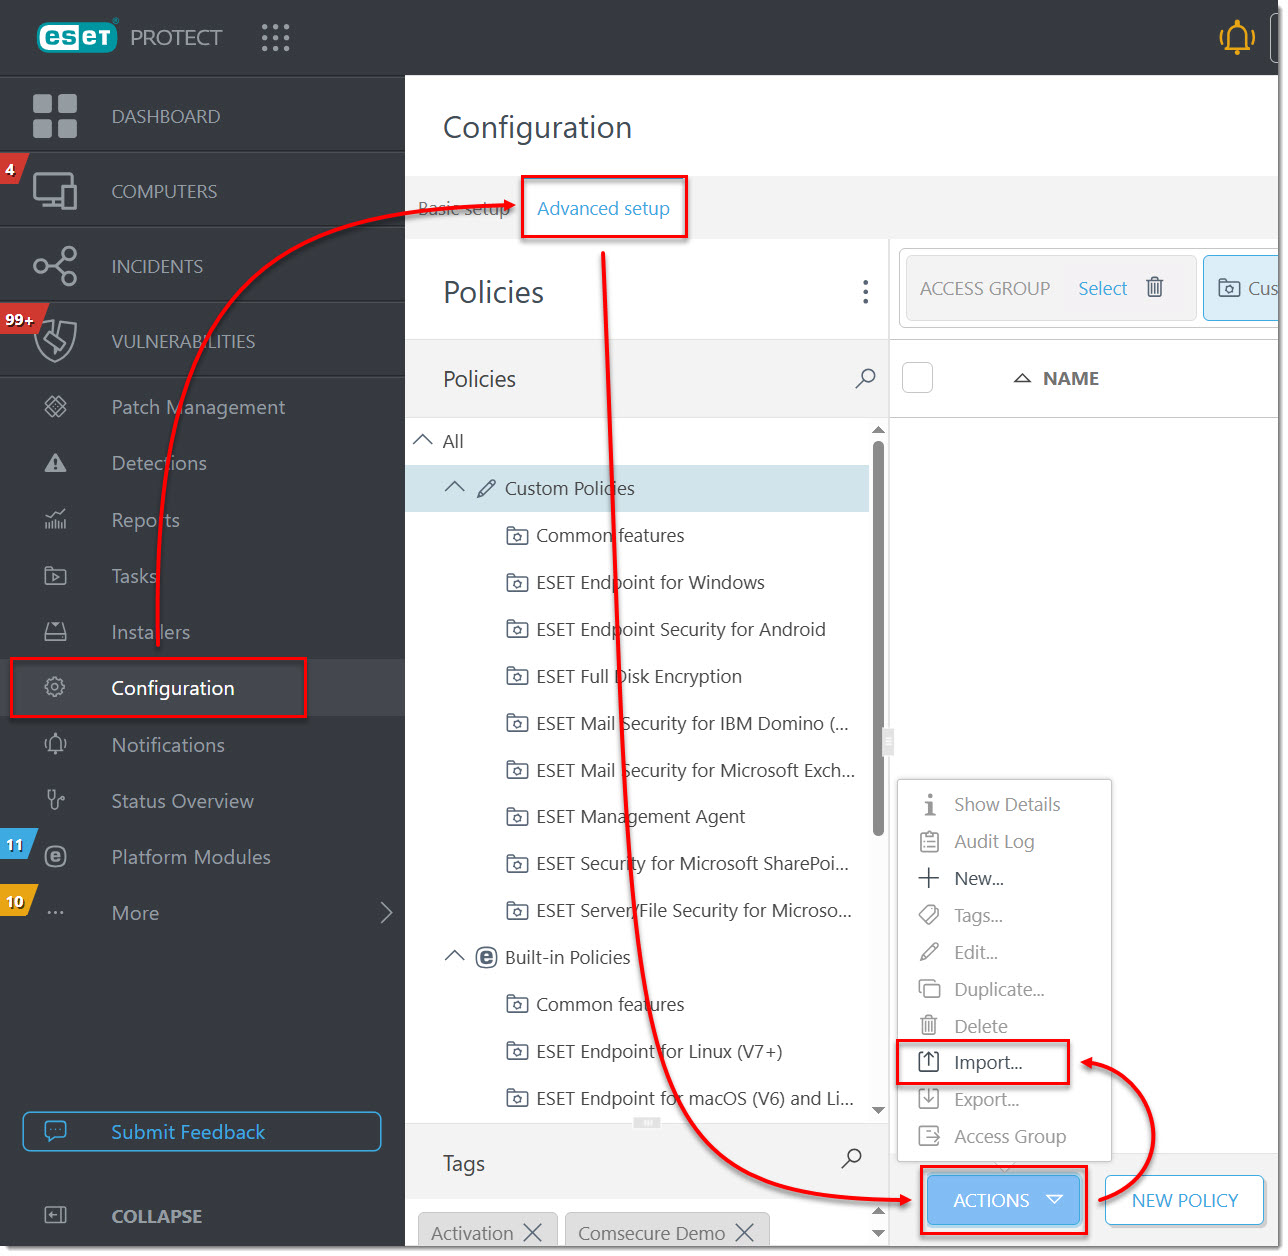The image size is (1288, 1256).
Task: Click policies tree vertical scrollbar
Action: tap(878, 638)
